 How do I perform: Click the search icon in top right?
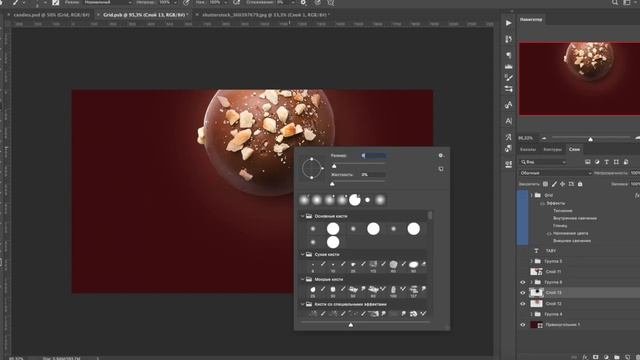(615, 2)
